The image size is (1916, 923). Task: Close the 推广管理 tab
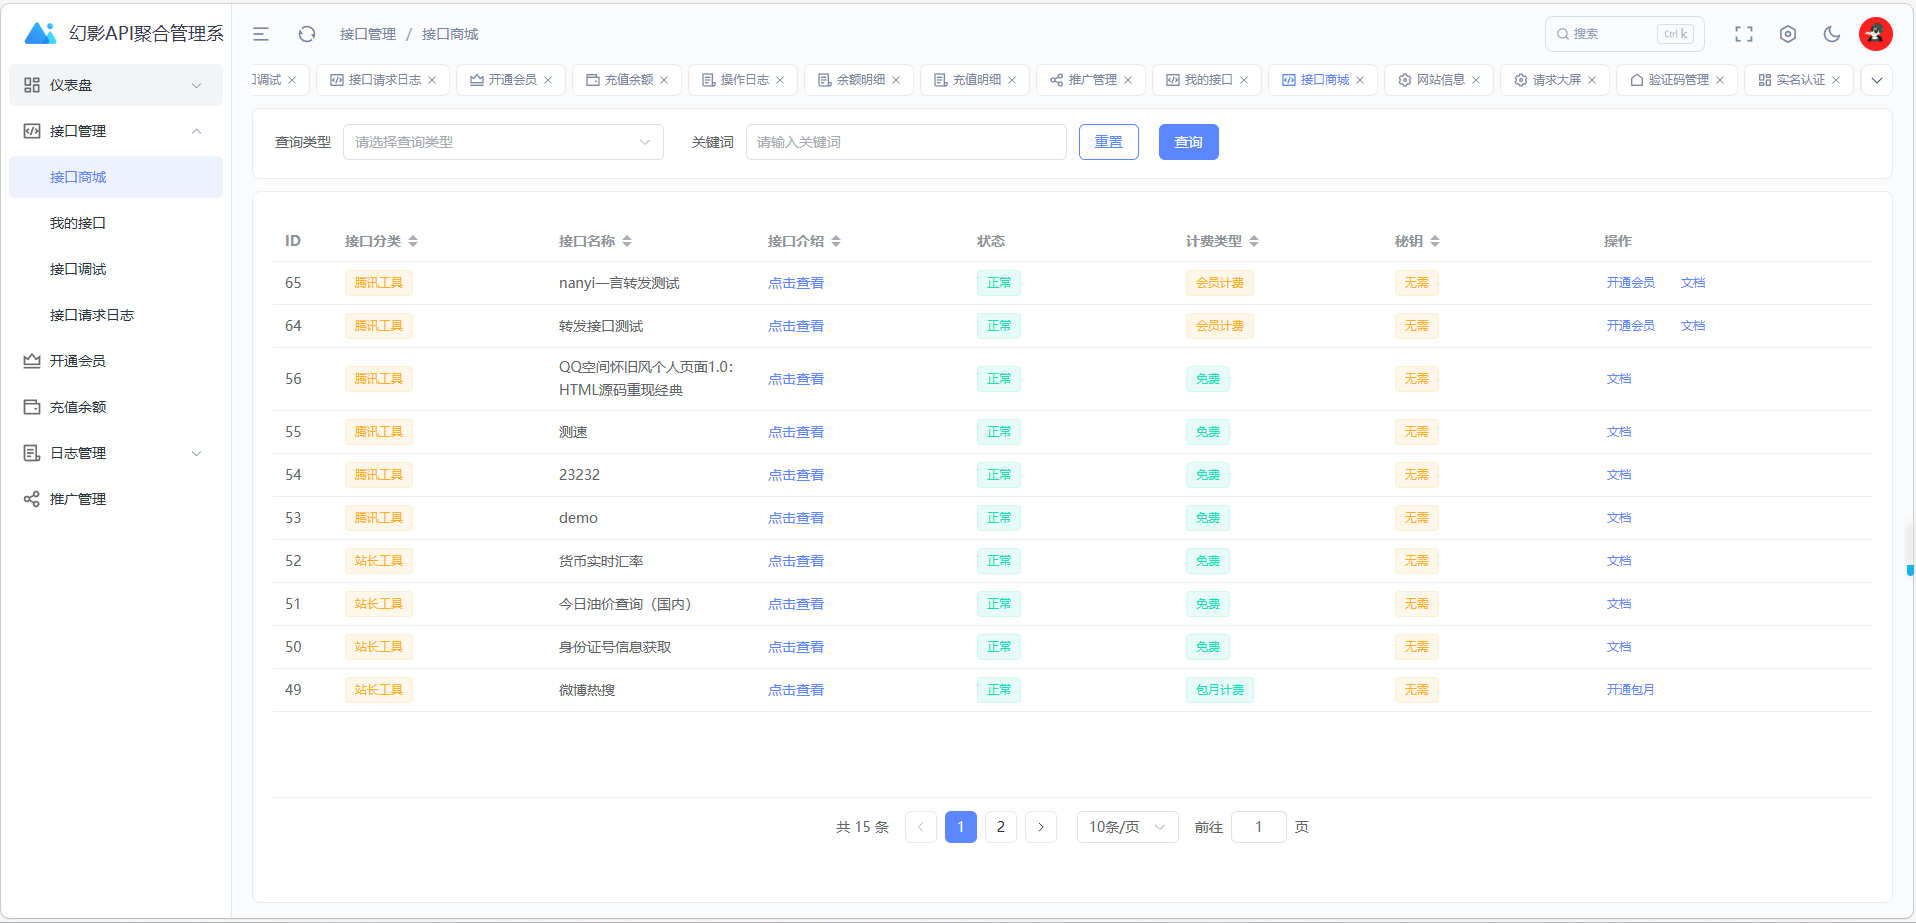click(1128, 80)
